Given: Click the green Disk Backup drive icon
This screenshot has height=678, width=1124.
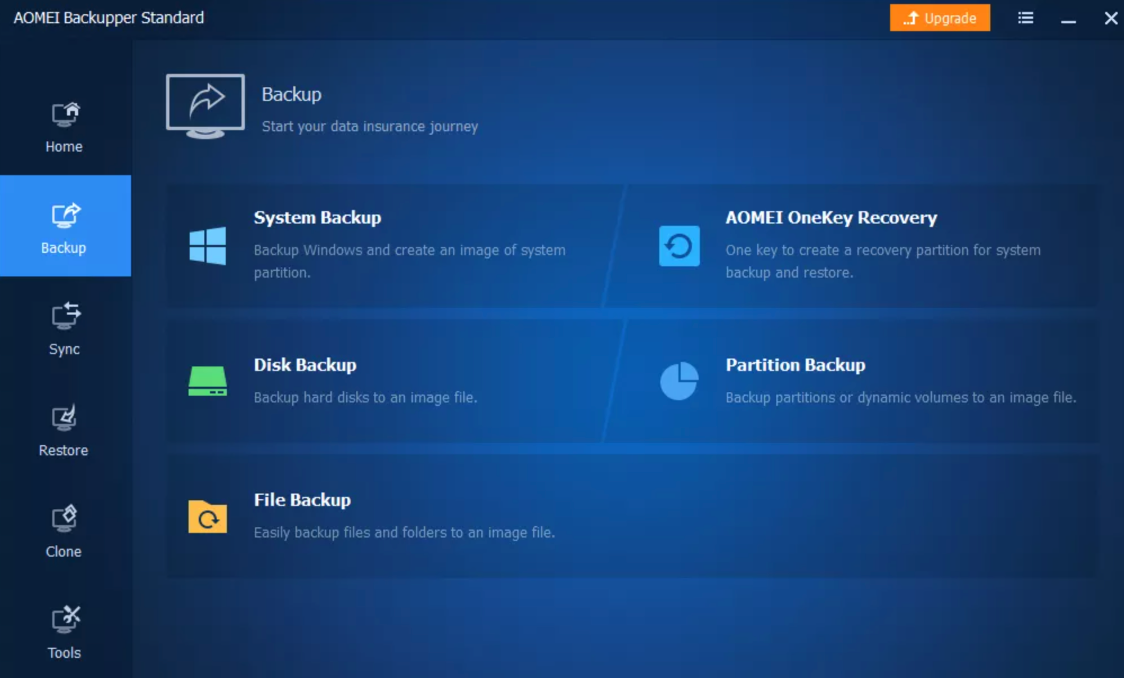Looking at the screenshot, I should [x=208, y=381].
